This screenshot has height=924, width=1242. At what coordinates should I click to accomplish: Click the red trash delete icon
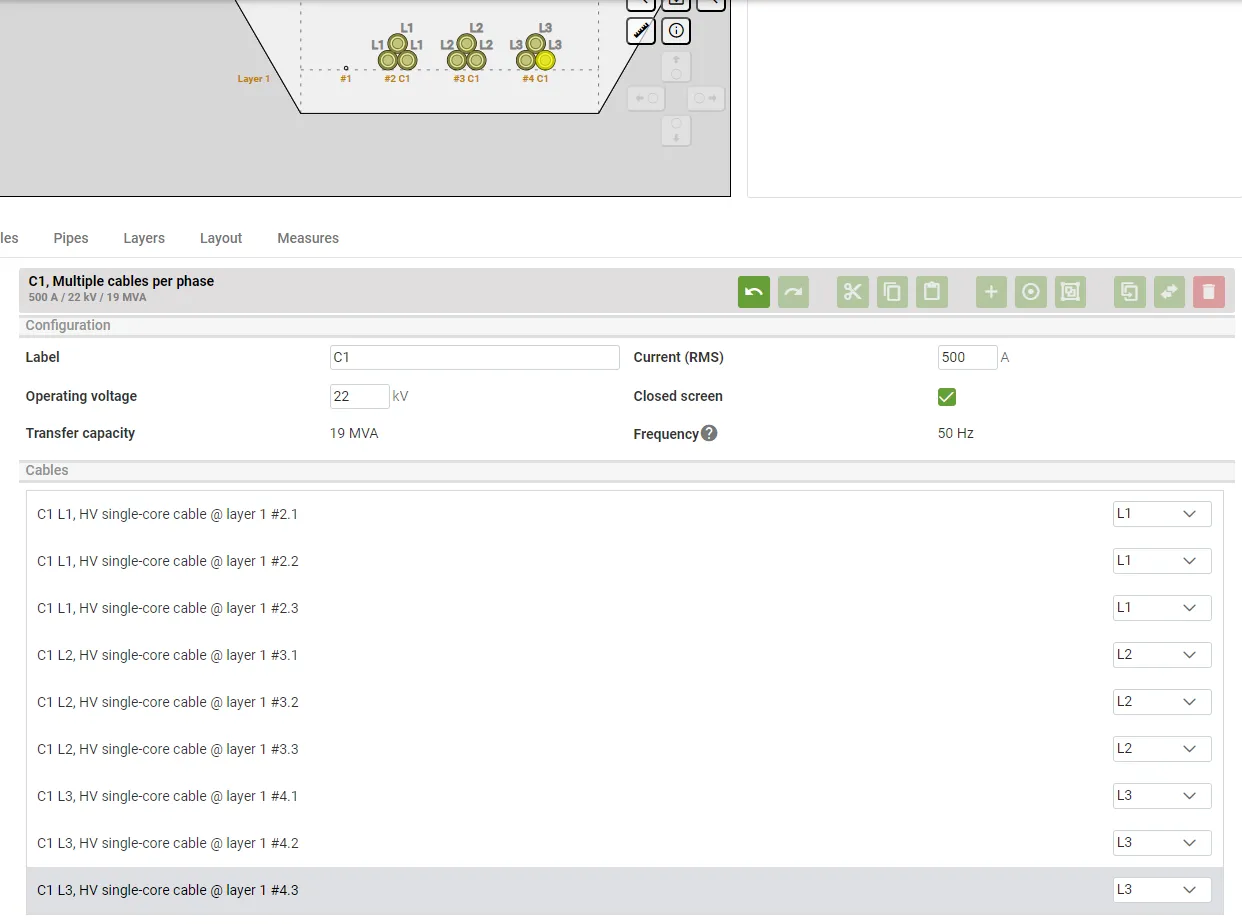[1208, 292]
